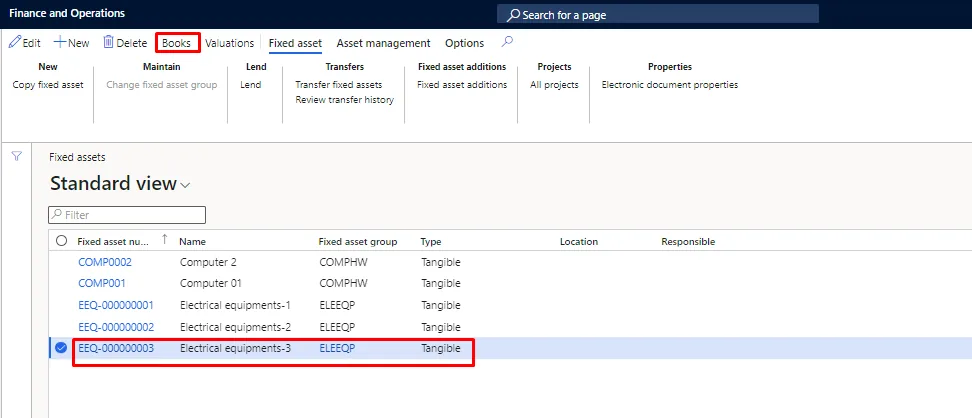
Task: Click Review transfer history
Action: (x=344, y=100)
